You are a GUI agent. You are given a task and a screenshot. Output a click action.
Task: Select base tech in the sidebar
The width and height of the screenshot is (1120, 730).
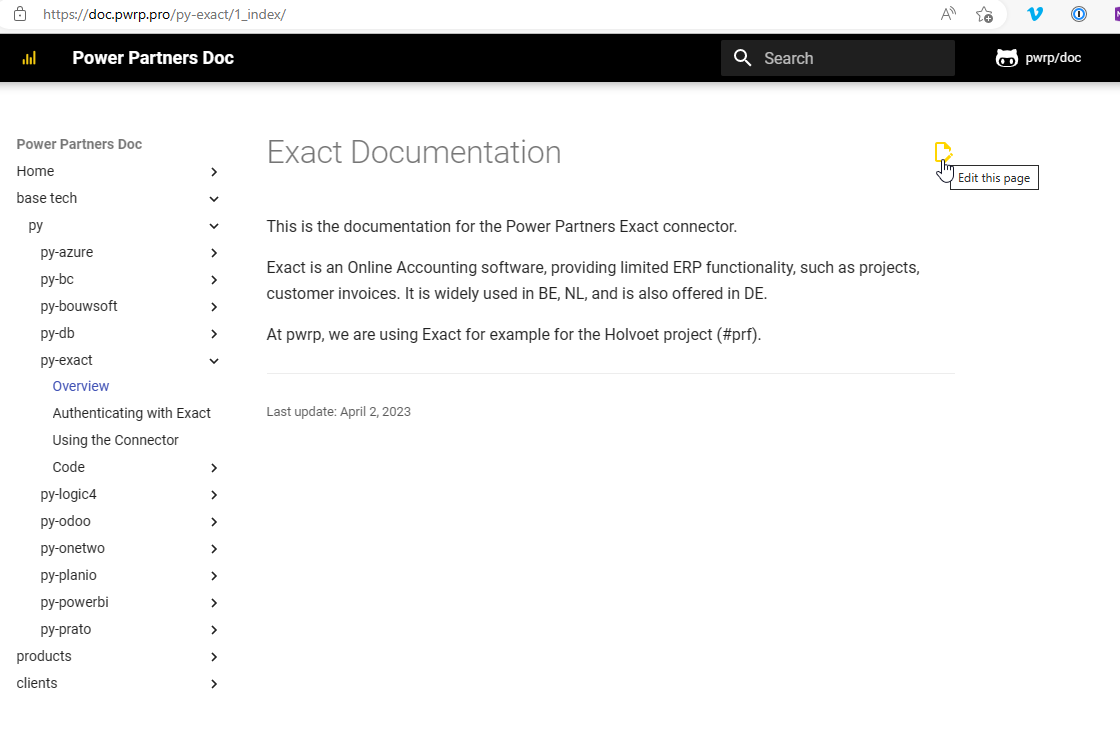(46, 199)
